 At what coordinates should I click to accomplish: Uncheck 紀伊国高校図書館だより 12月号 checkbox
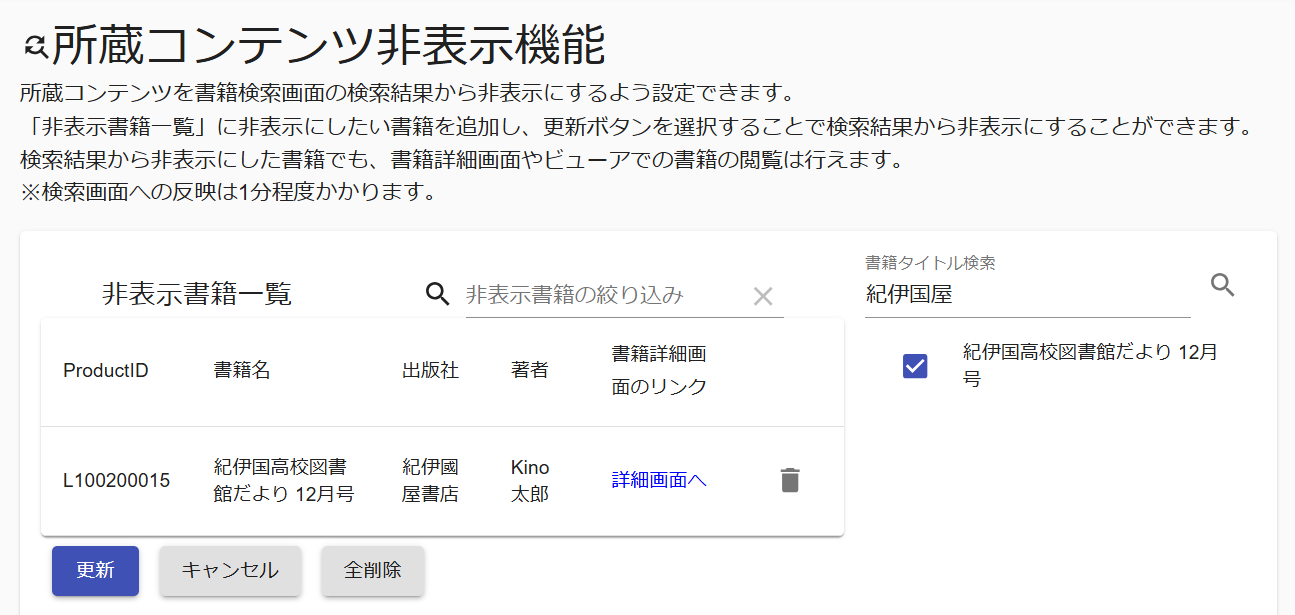pos(915,366)
